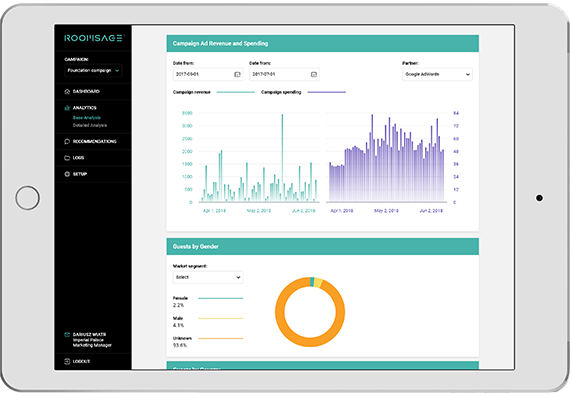Image resolution: width=571 pixels, height=396 pixels.
Task: Click the Dariusz Wlaze user name
Action: tap(89, 334)
